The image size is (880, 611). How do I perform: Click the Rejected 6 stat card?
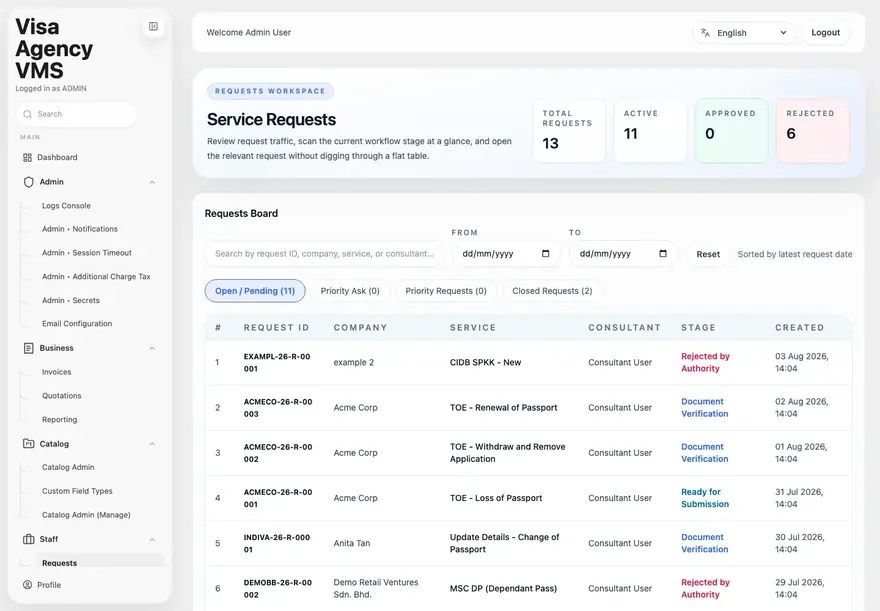point(813,131)
